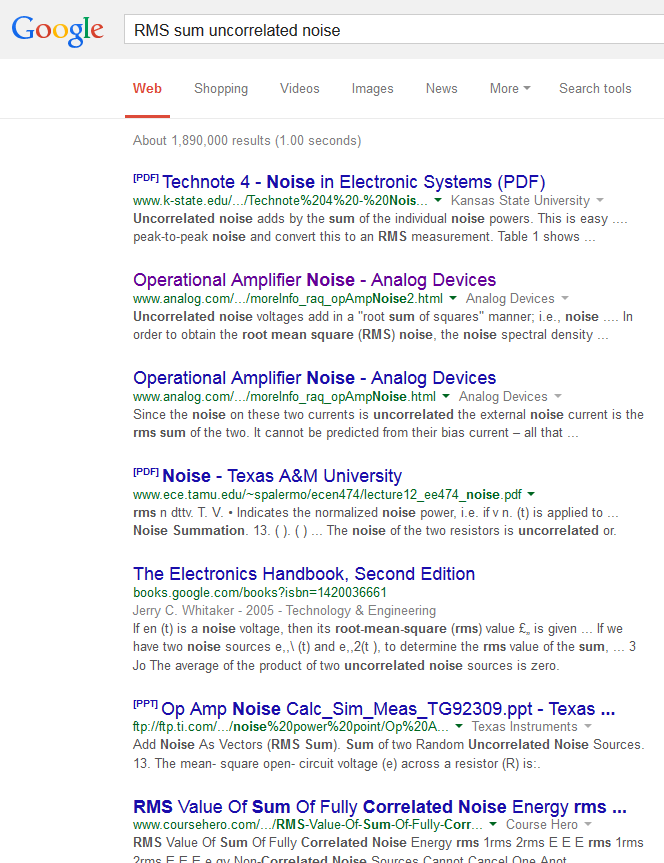664x863 pixels.
Task: Expand green arrow next to opAmpNoise2.html URL
Action: (453, 298)
